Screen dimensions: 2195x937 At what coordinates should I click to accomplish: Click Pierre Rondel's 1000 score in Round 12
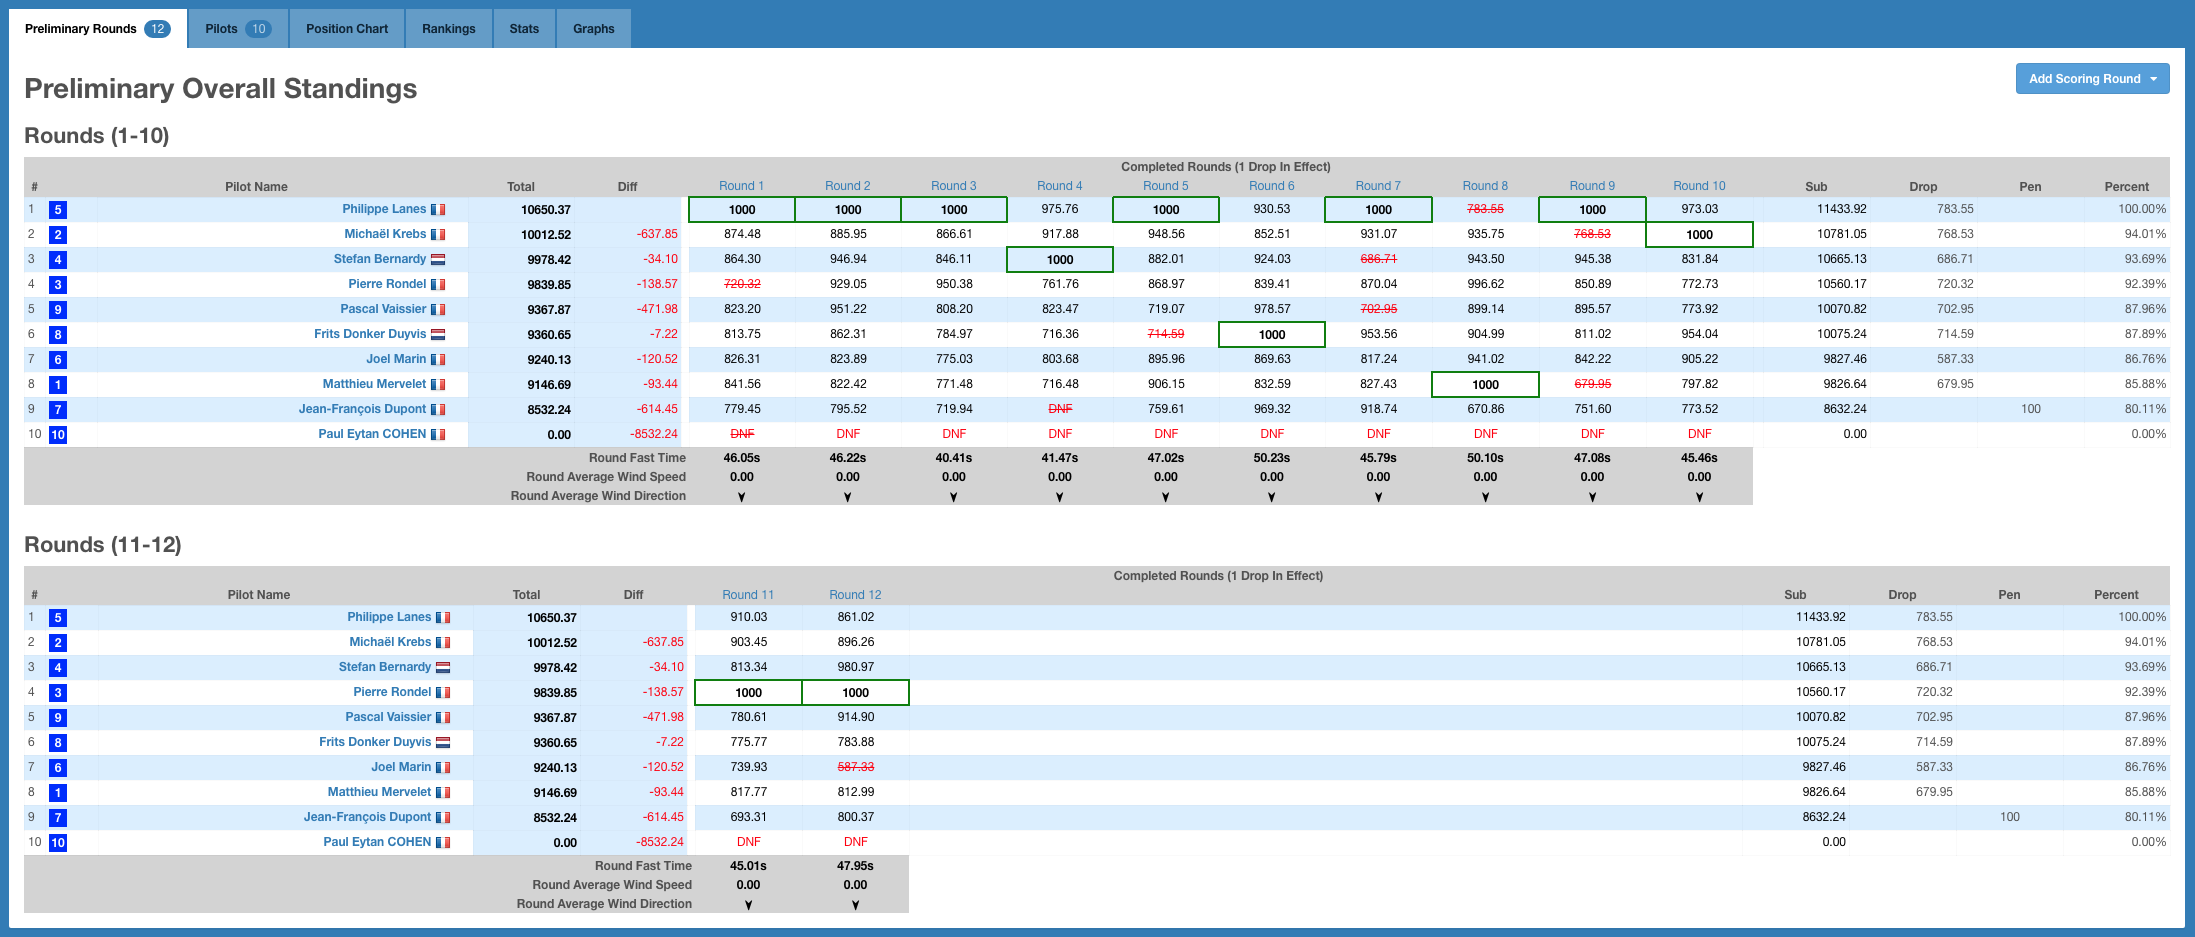[x=855, y=693]
